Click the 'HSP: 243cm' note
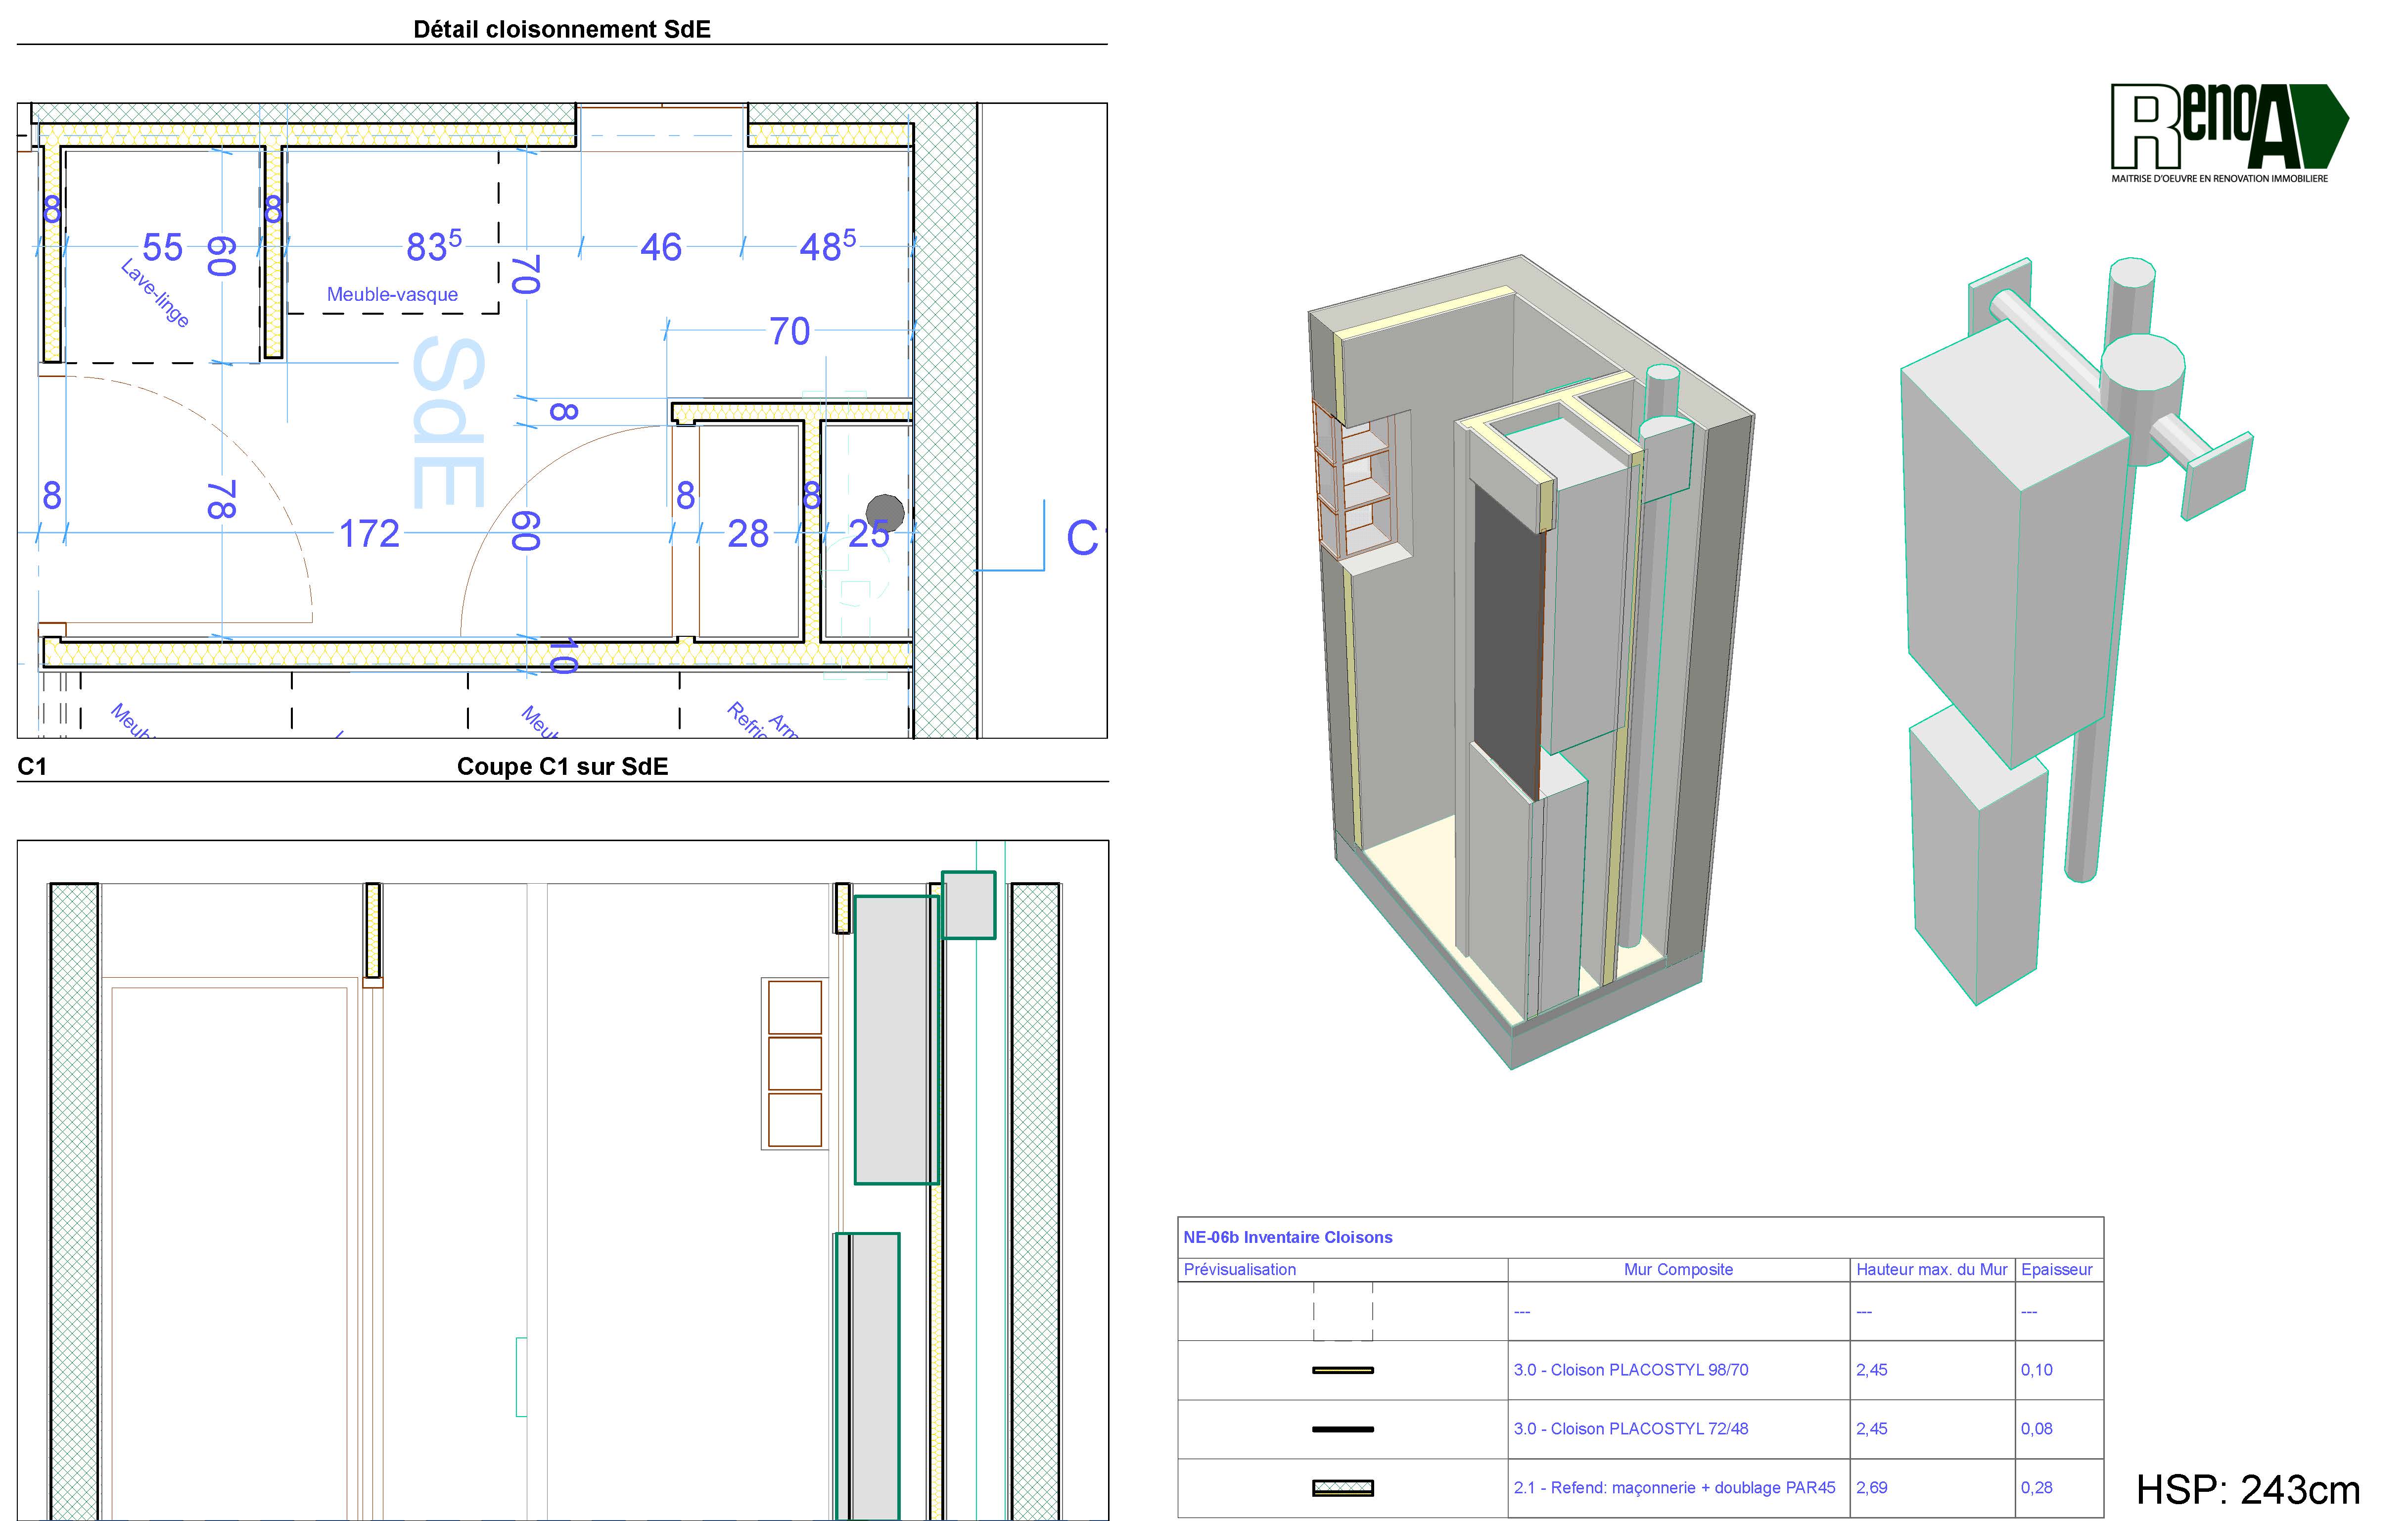The image size is (2408, 1521). pyautogui.click(x=2248, y=1489)
